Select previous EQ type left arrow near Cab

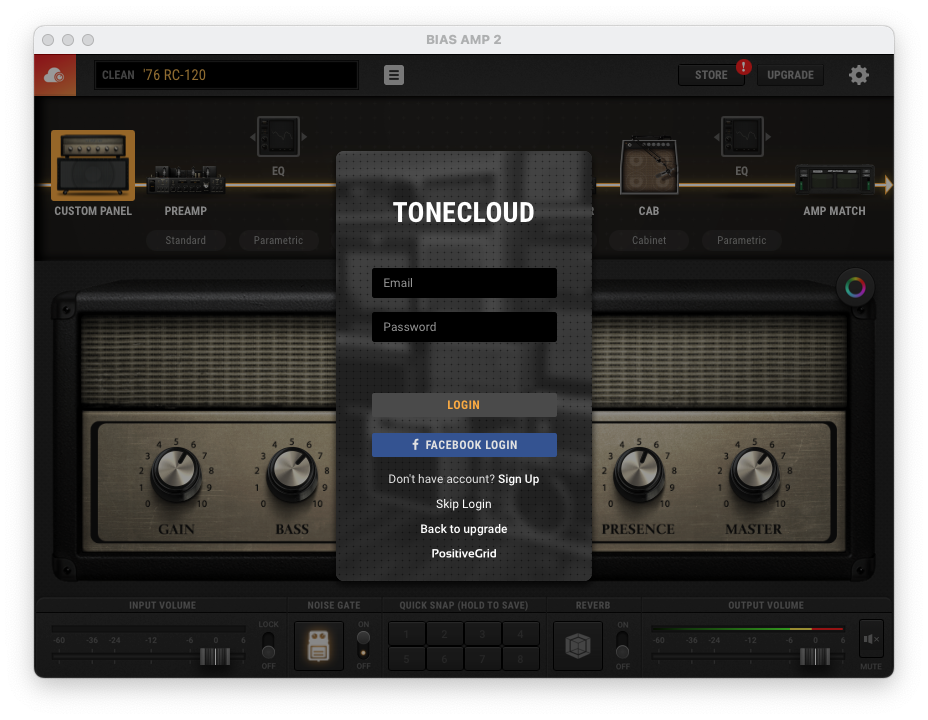pos(716,137)
